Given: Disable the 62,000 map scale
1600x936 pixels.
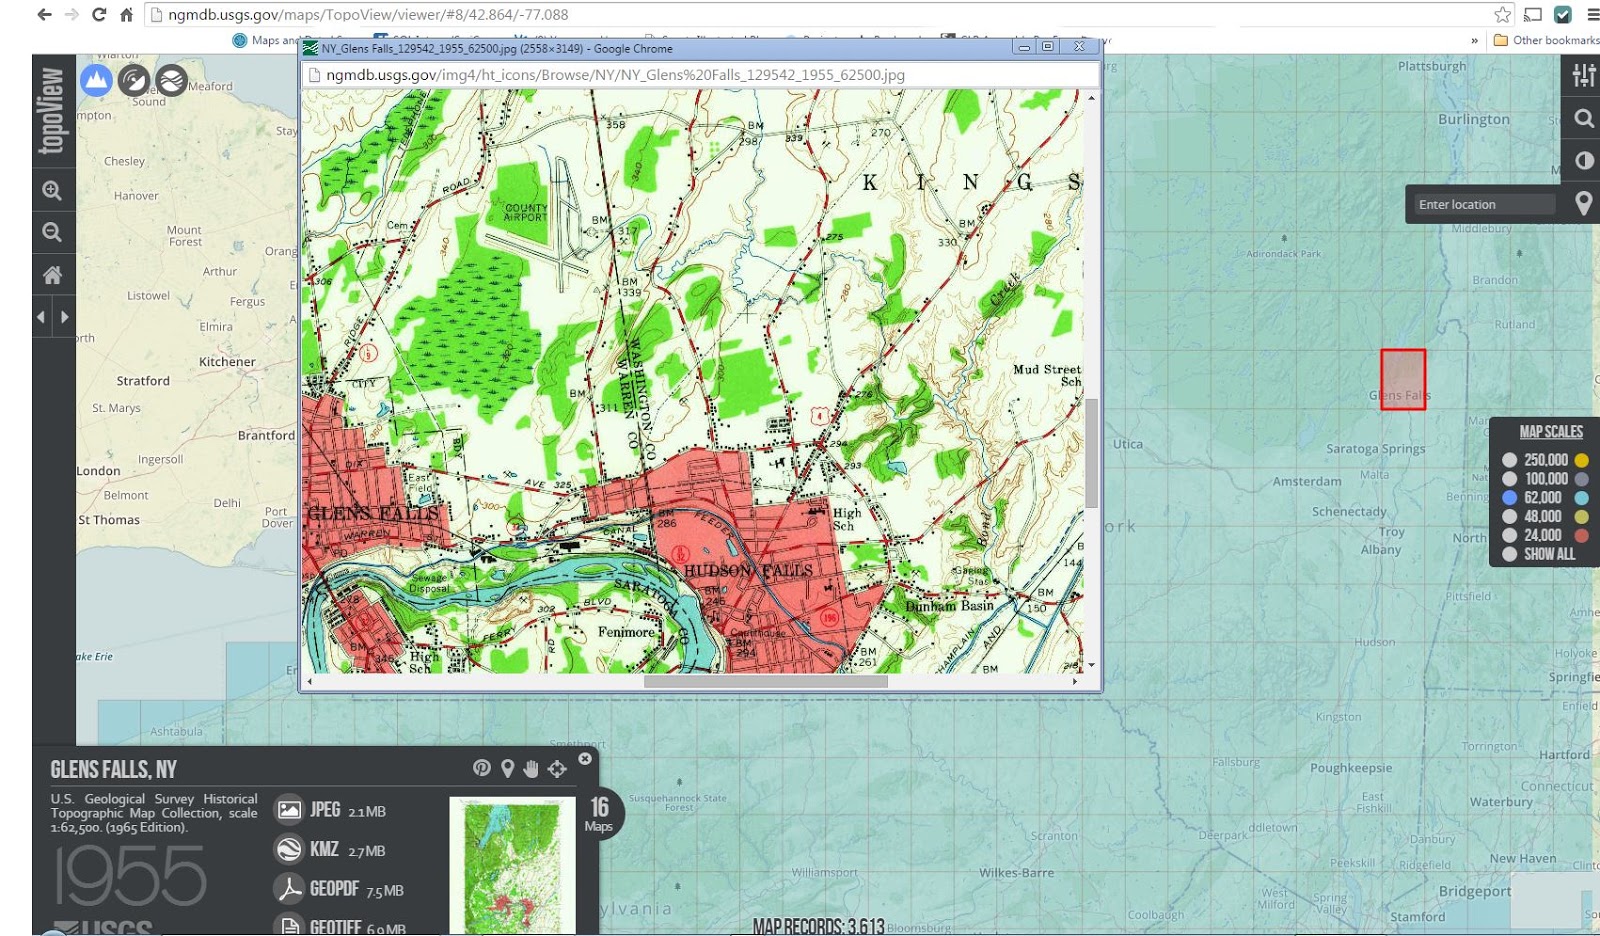Looking at the screenshot, I should pos(1510,498).
